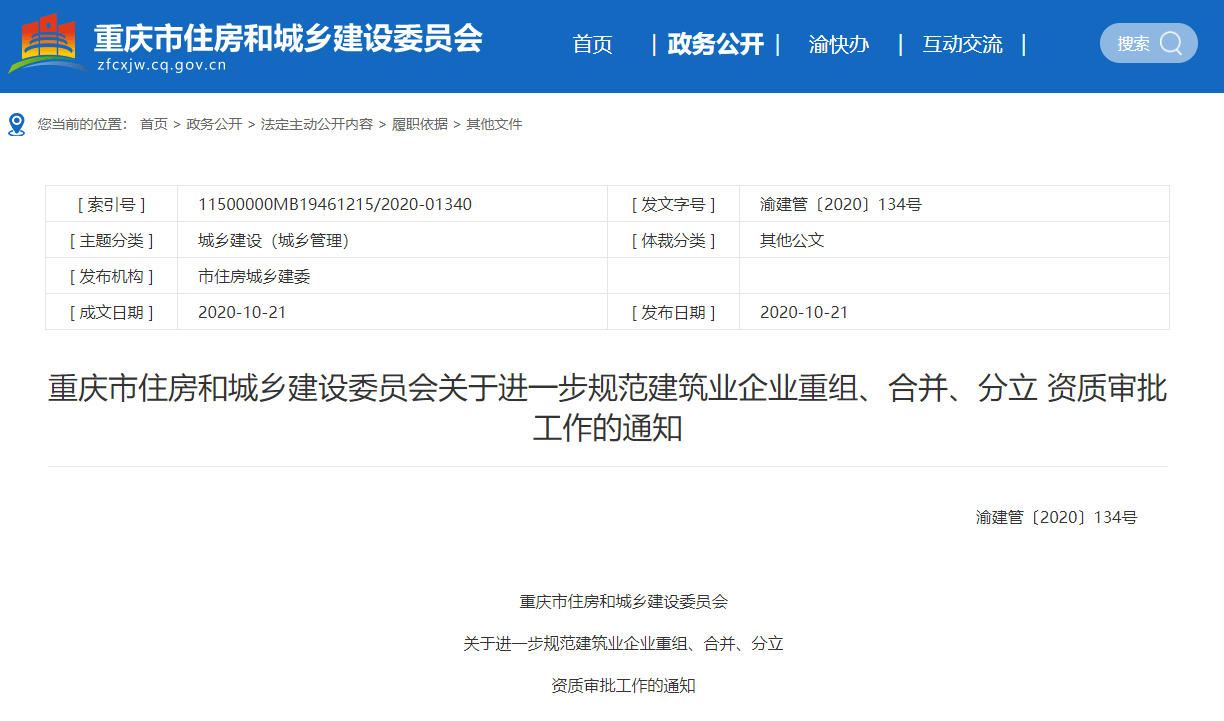
Task: Open the 政务公开 navigation tab
Action: (x=715, y=44)
